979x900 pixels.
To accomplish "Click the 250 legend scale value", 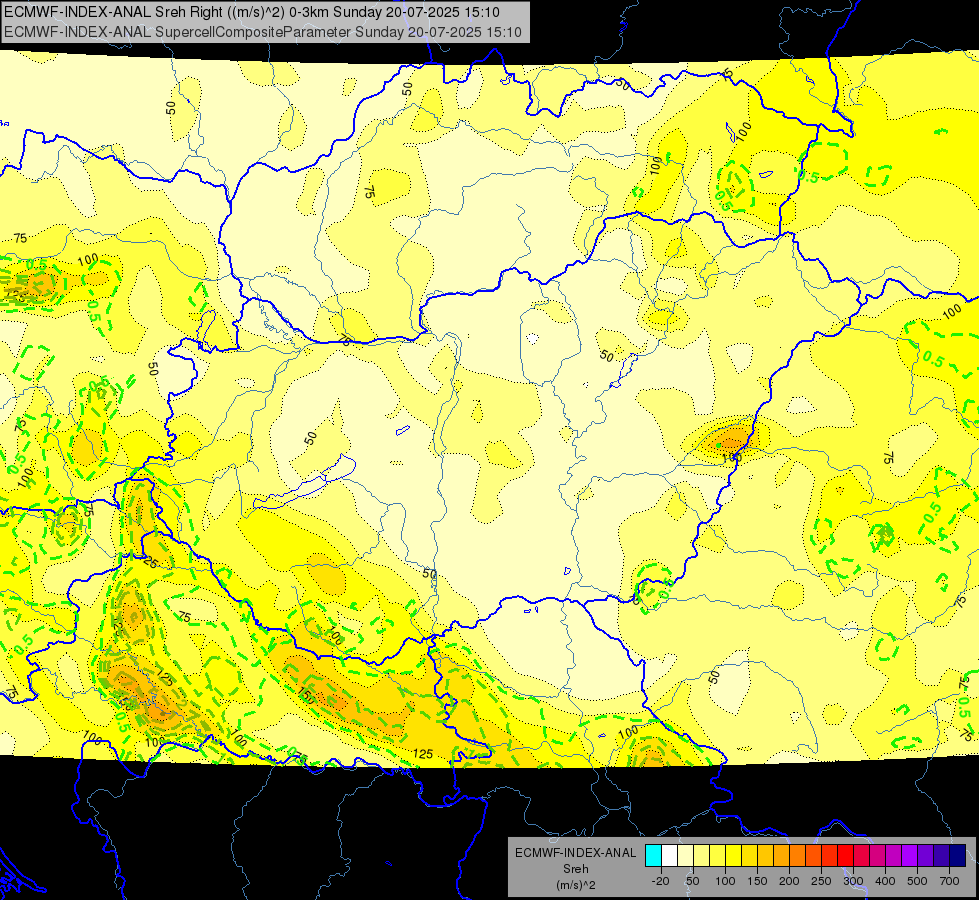I will (x=821, y=881).
